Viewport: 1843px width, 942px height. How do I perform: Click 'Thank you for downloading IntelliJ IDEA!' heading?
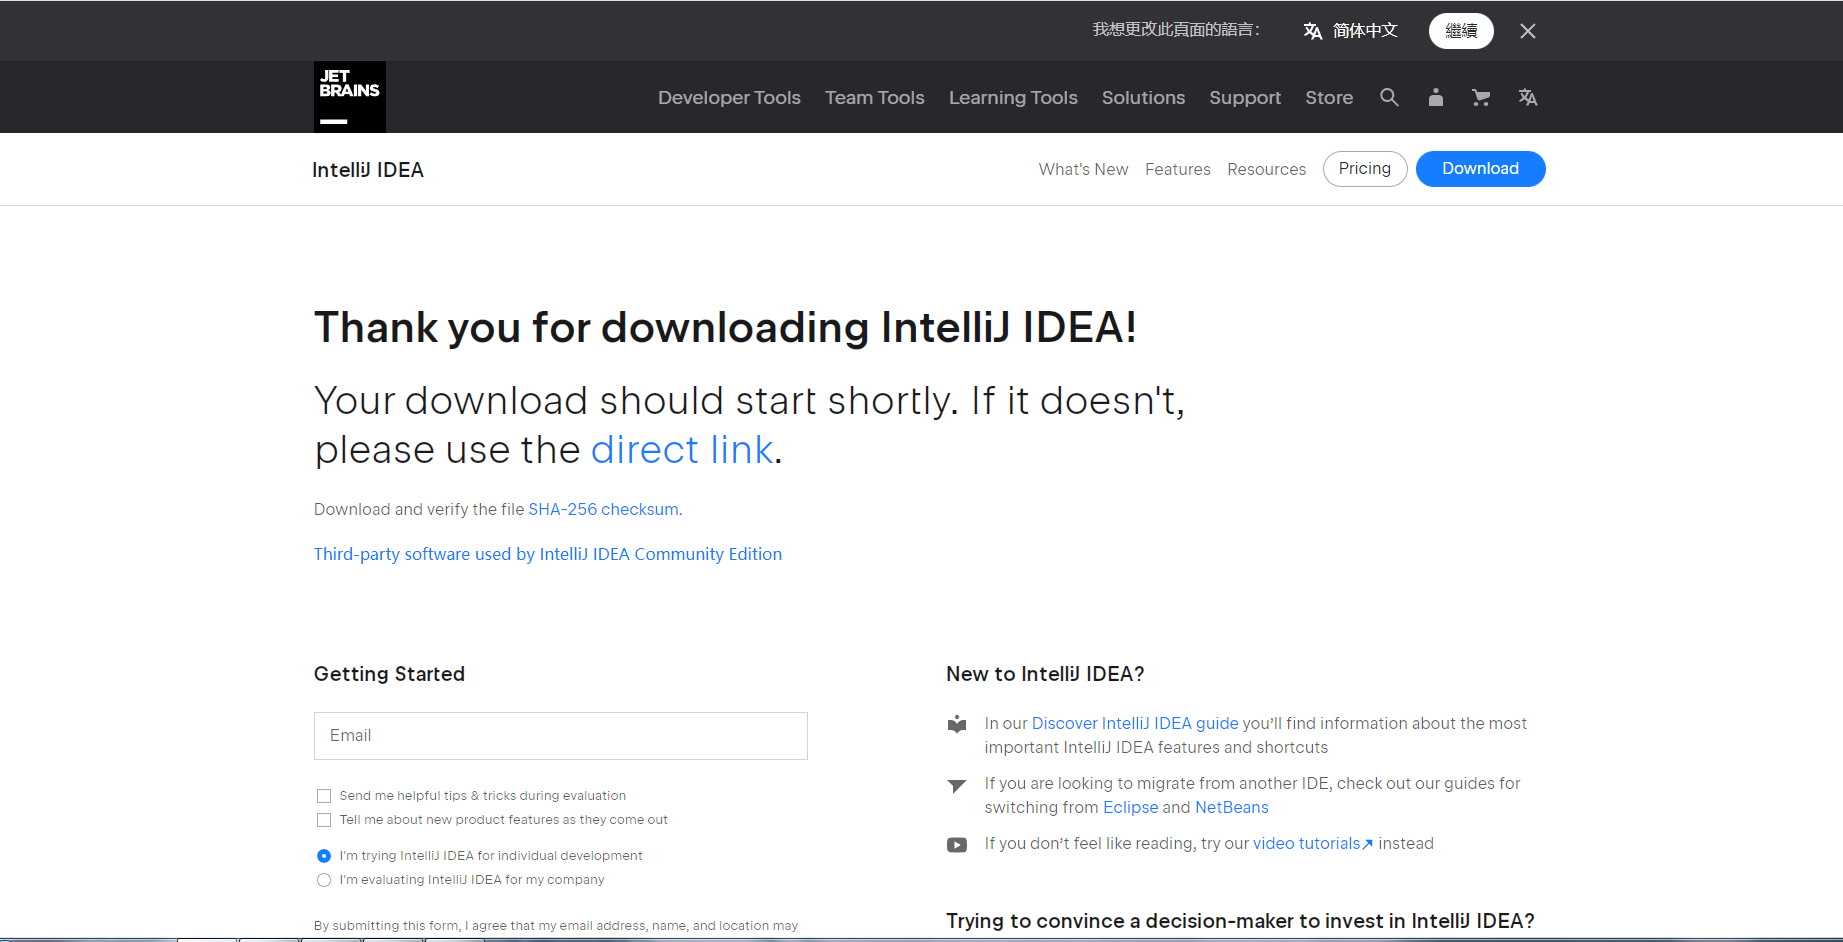coord(725,327)
